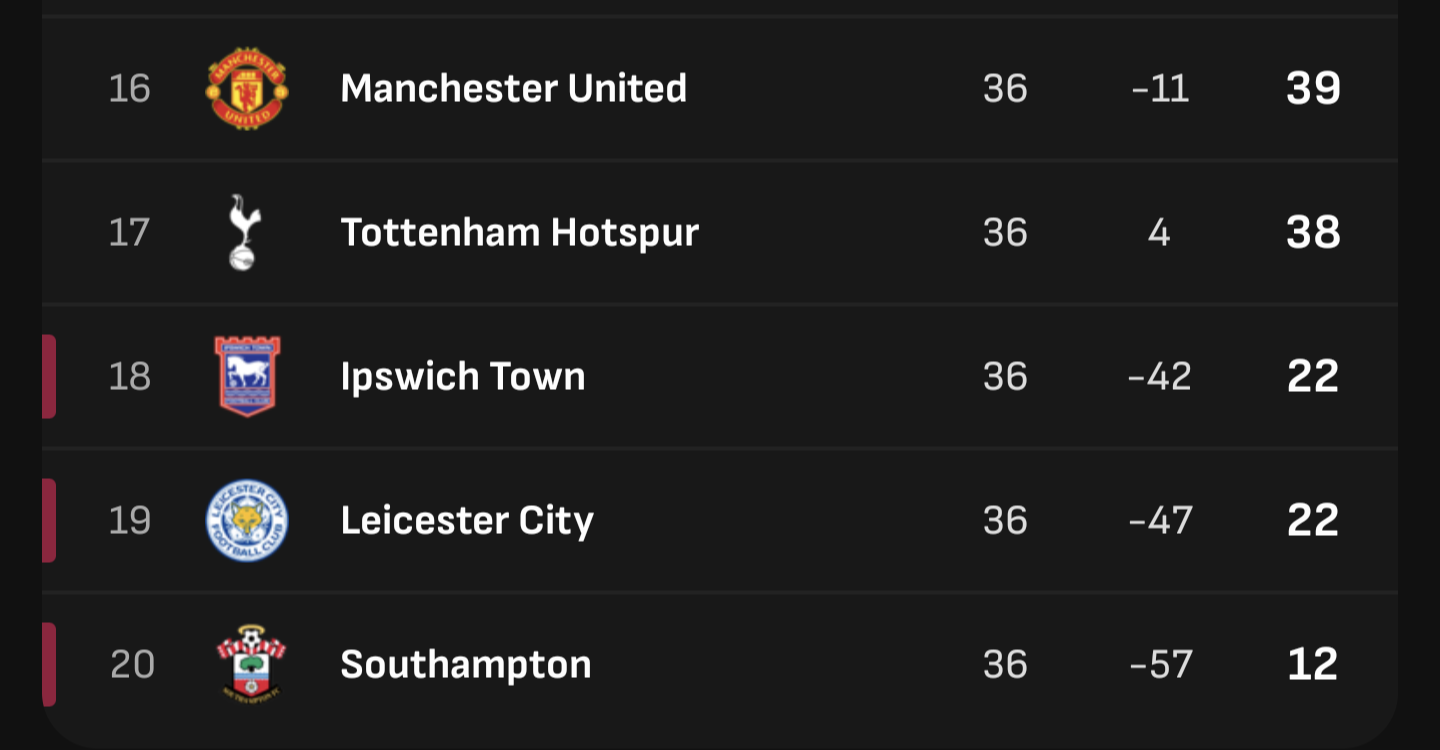Click the relegation marker beside position 18
Viewport: 1440px width, 750px height.
49,376
